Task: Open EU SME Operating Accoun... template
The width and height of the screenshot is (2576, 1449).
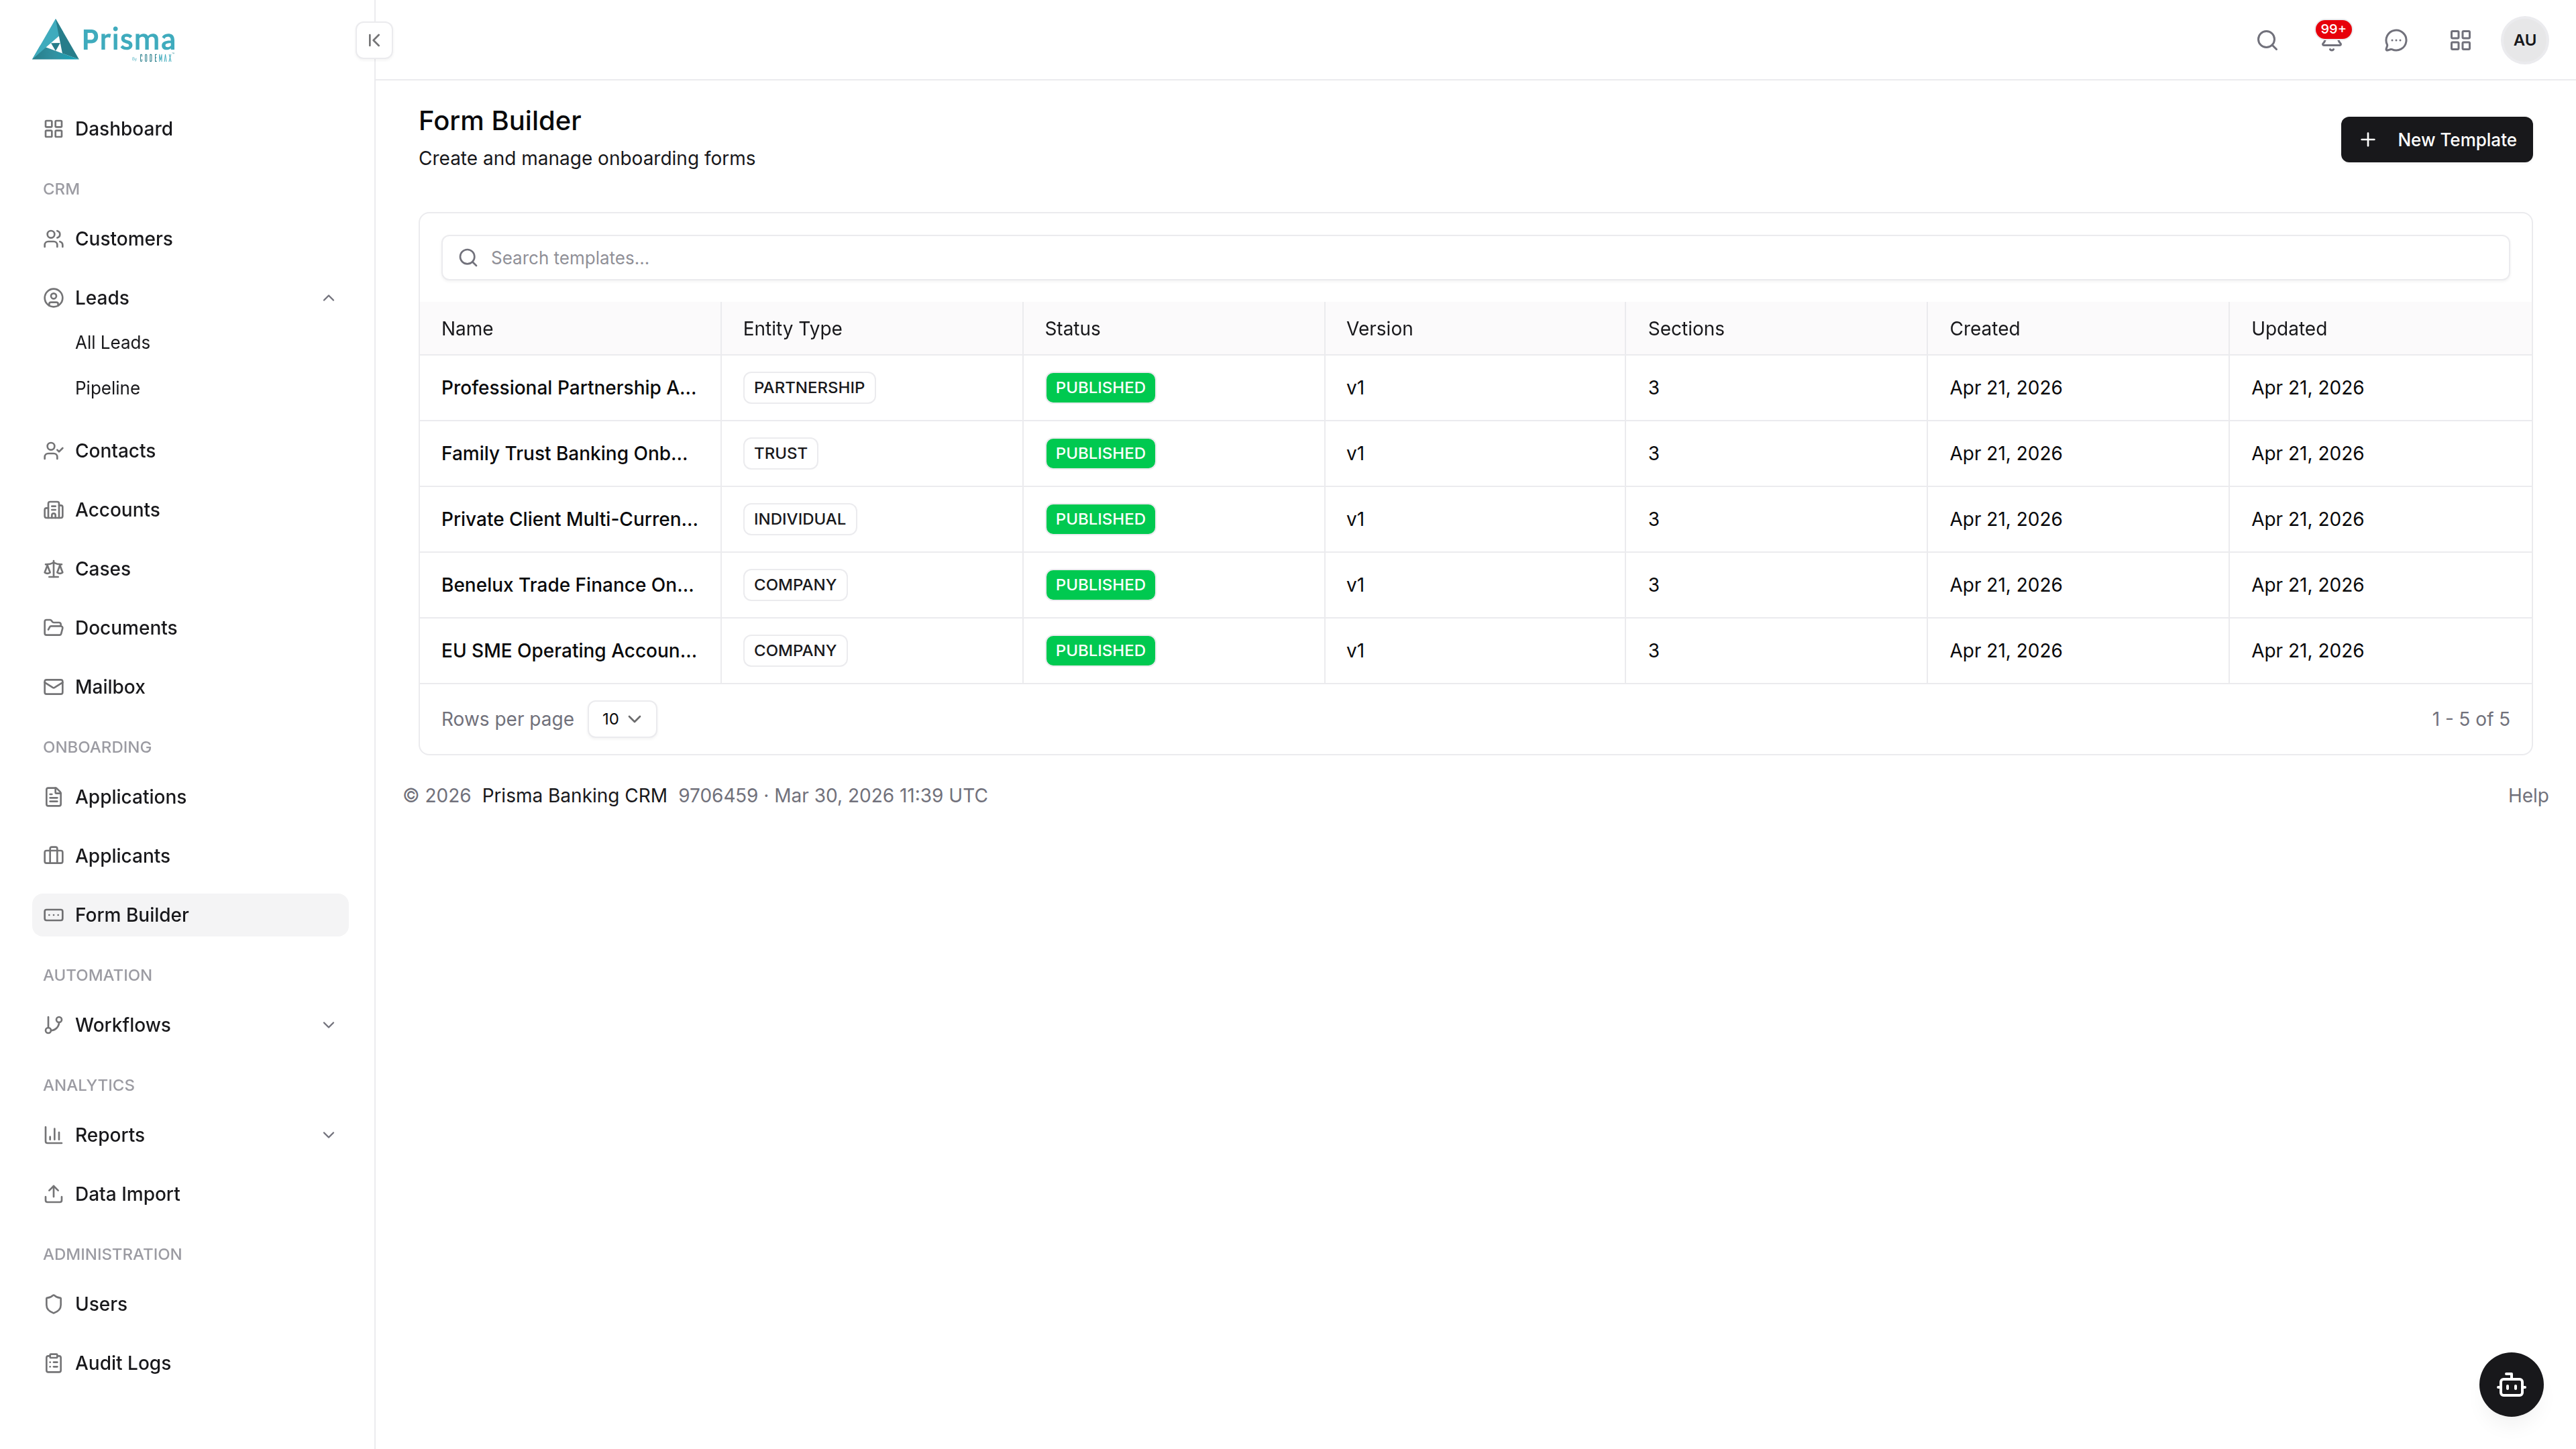Action: point(568,651)
